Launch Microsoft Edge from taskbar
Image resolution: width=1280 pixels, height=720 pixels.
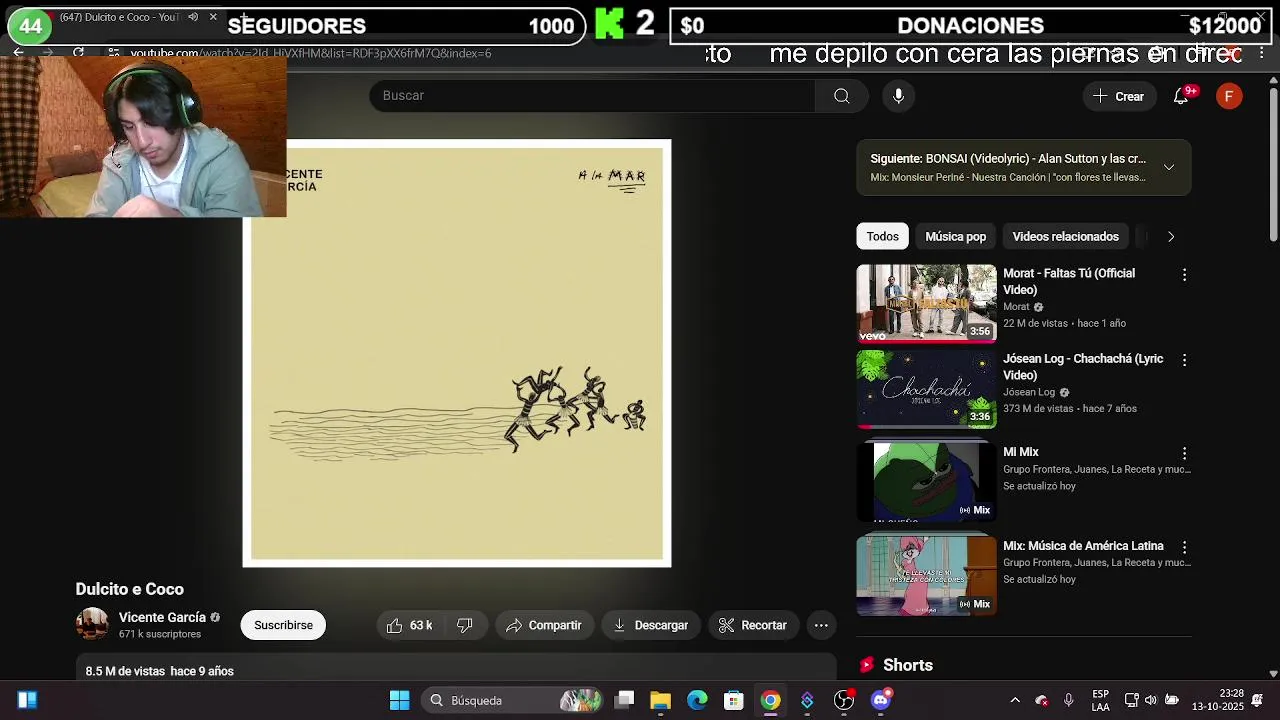(x=697, y=700)
